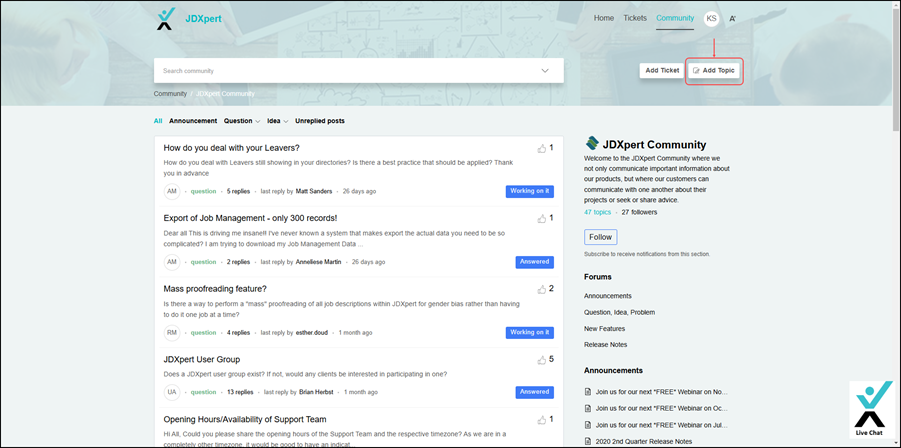Click into the Search community field
901x448 pixels.
[x=340, y=71]
